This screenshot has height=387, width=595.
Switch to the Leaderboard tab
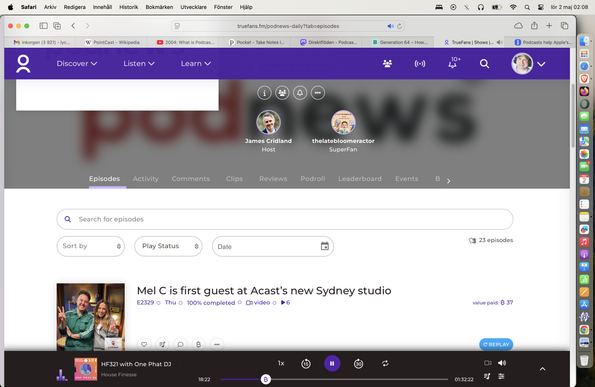click(x=360, y=179)
